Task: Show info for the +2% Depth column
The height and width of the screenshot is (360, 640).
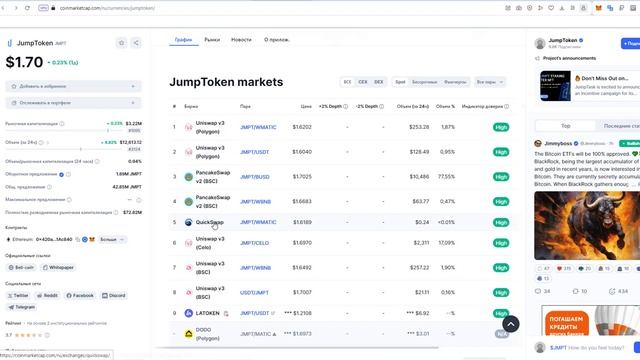Action: (346, 107)
